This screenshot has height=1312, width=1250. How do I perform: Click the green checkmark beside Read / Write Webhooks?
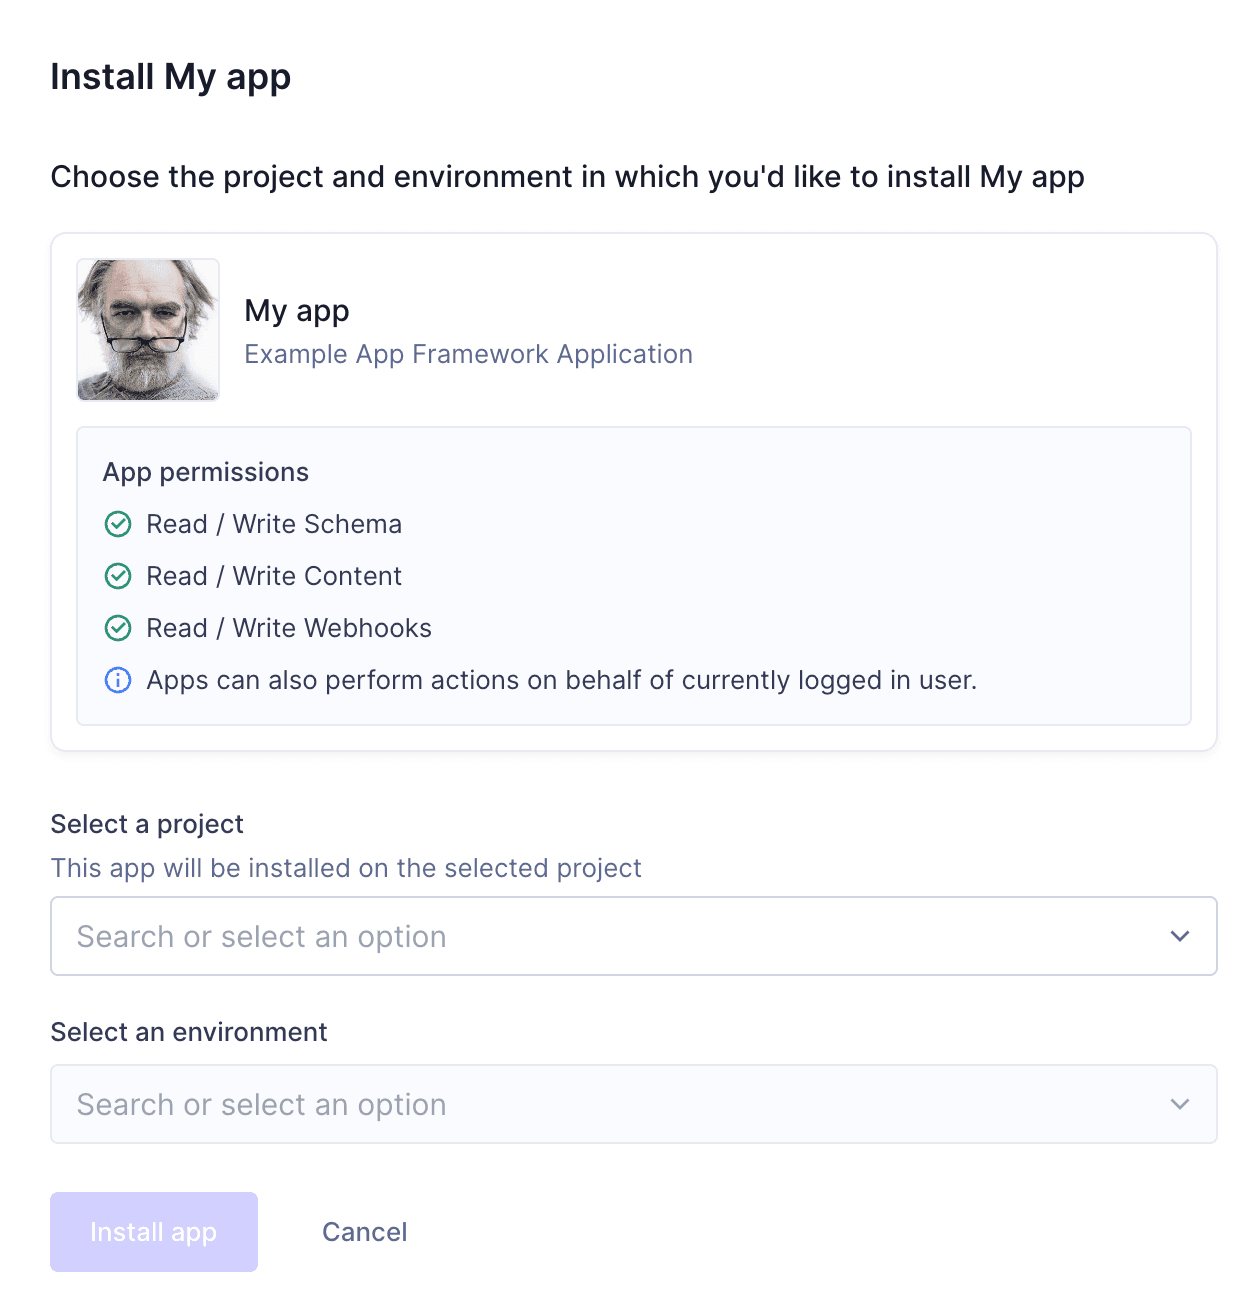(x=117, y=628)
